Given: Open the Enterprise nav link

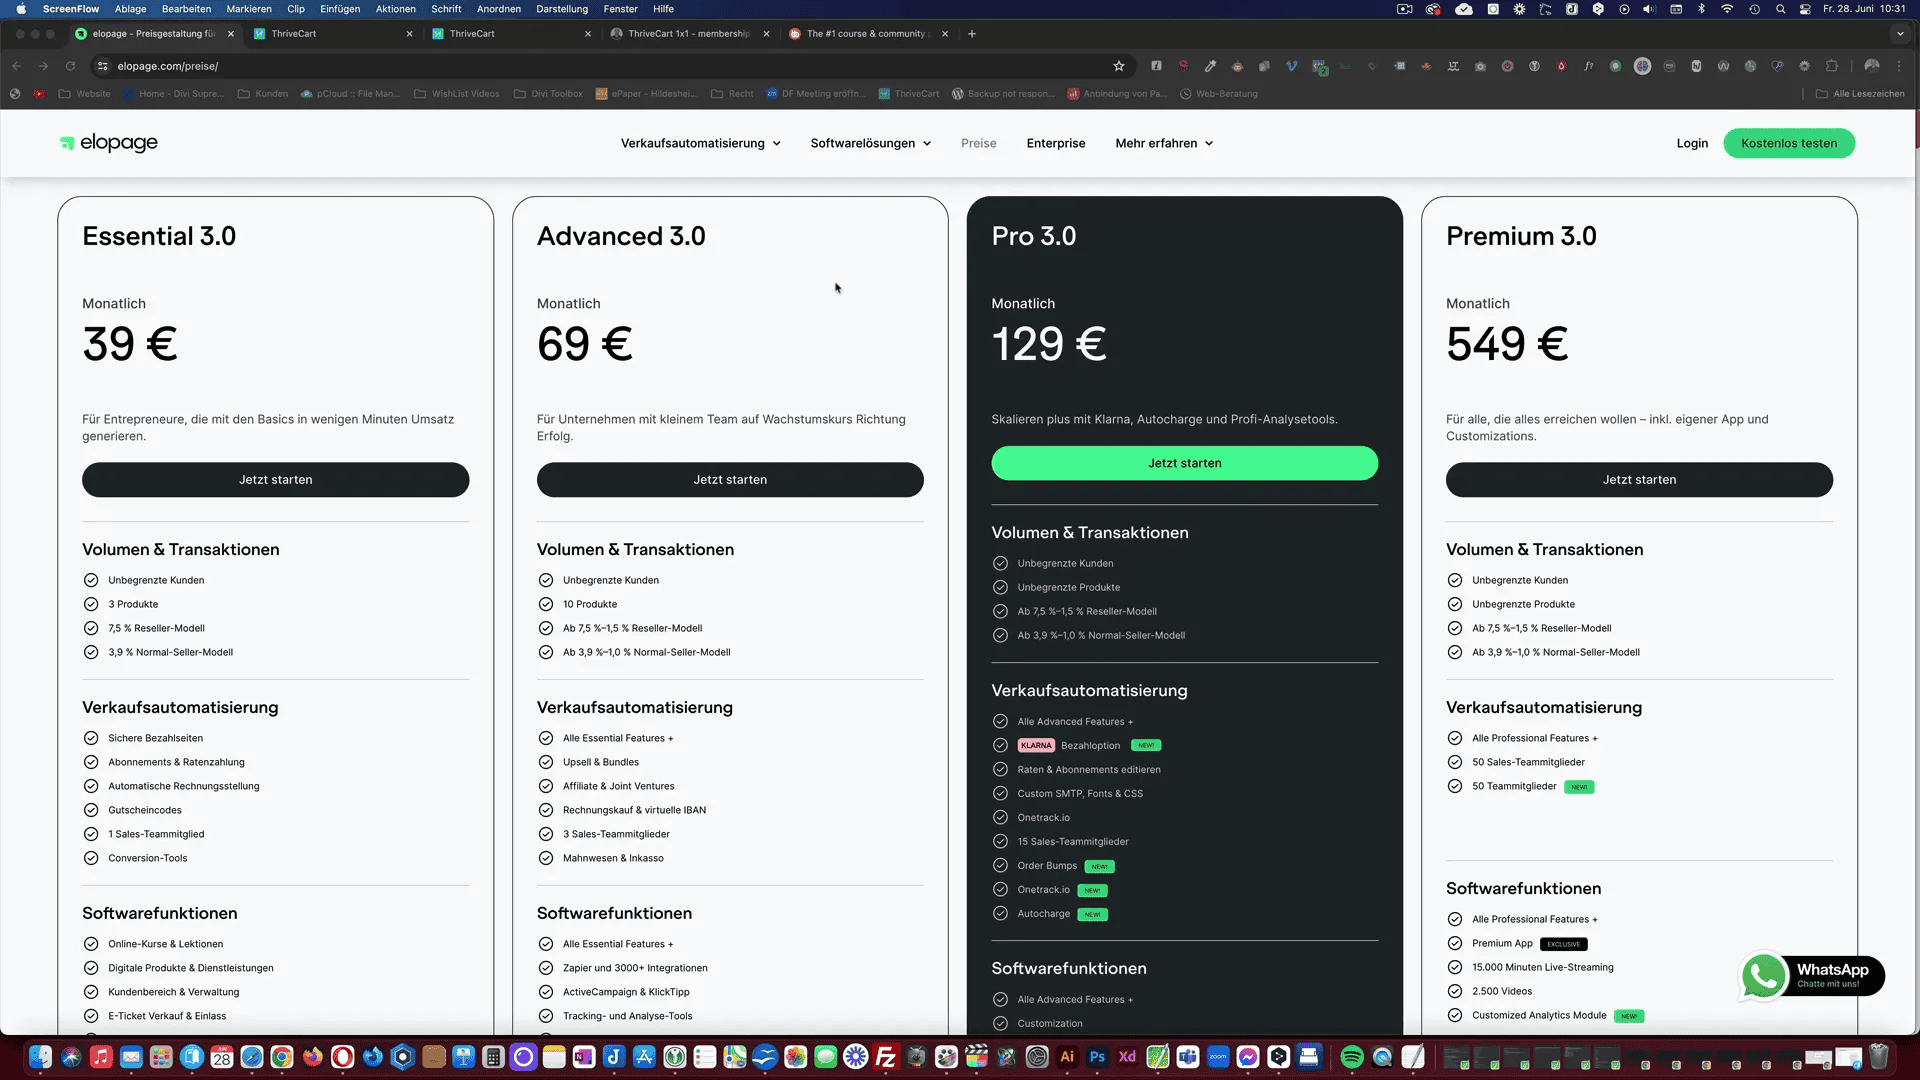Looking at the screenshot, I should (x=1055, y=143).
